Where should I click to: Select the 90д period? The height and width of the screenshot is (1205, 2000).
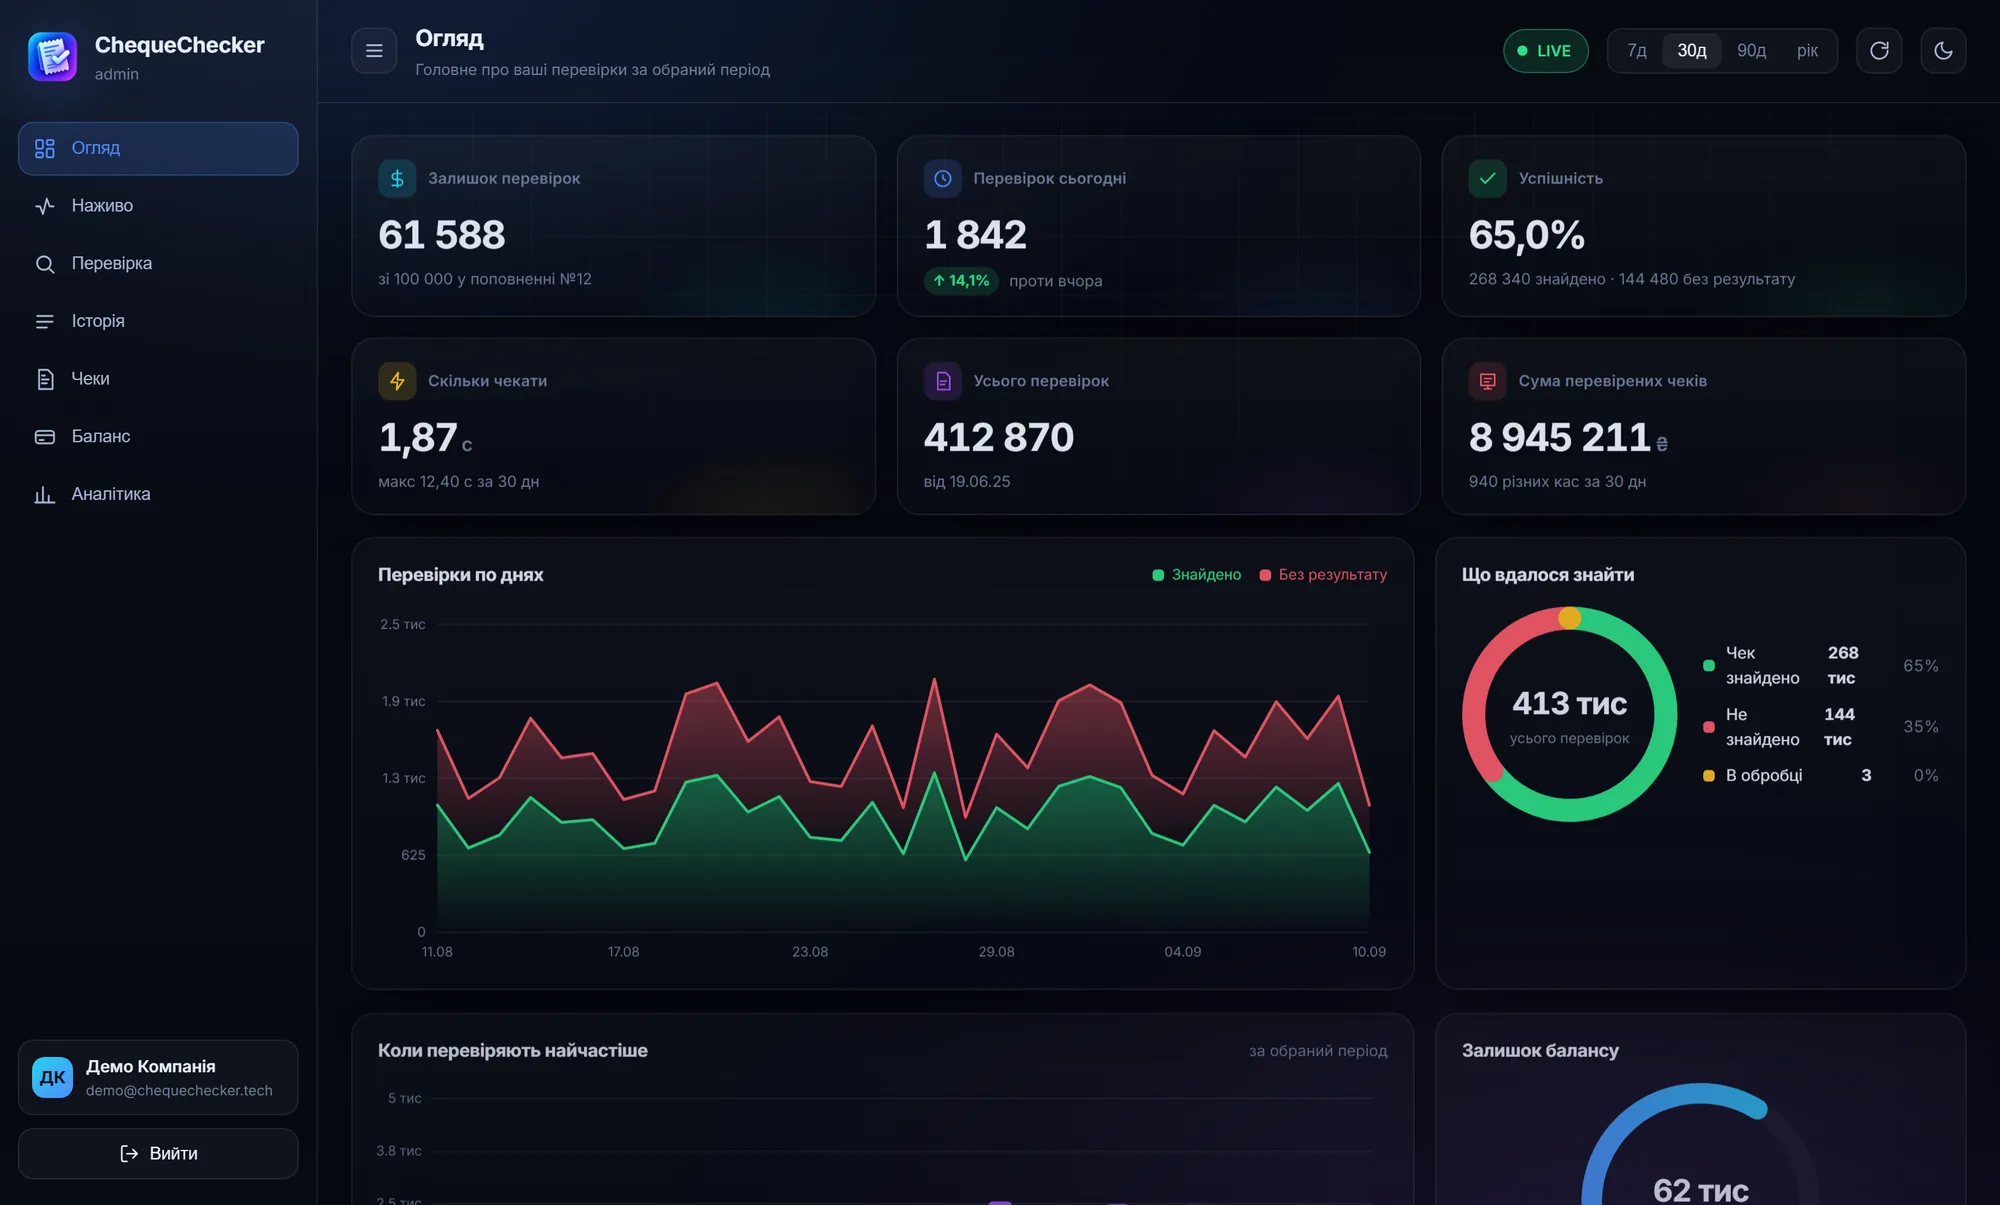pos(1751,51)
